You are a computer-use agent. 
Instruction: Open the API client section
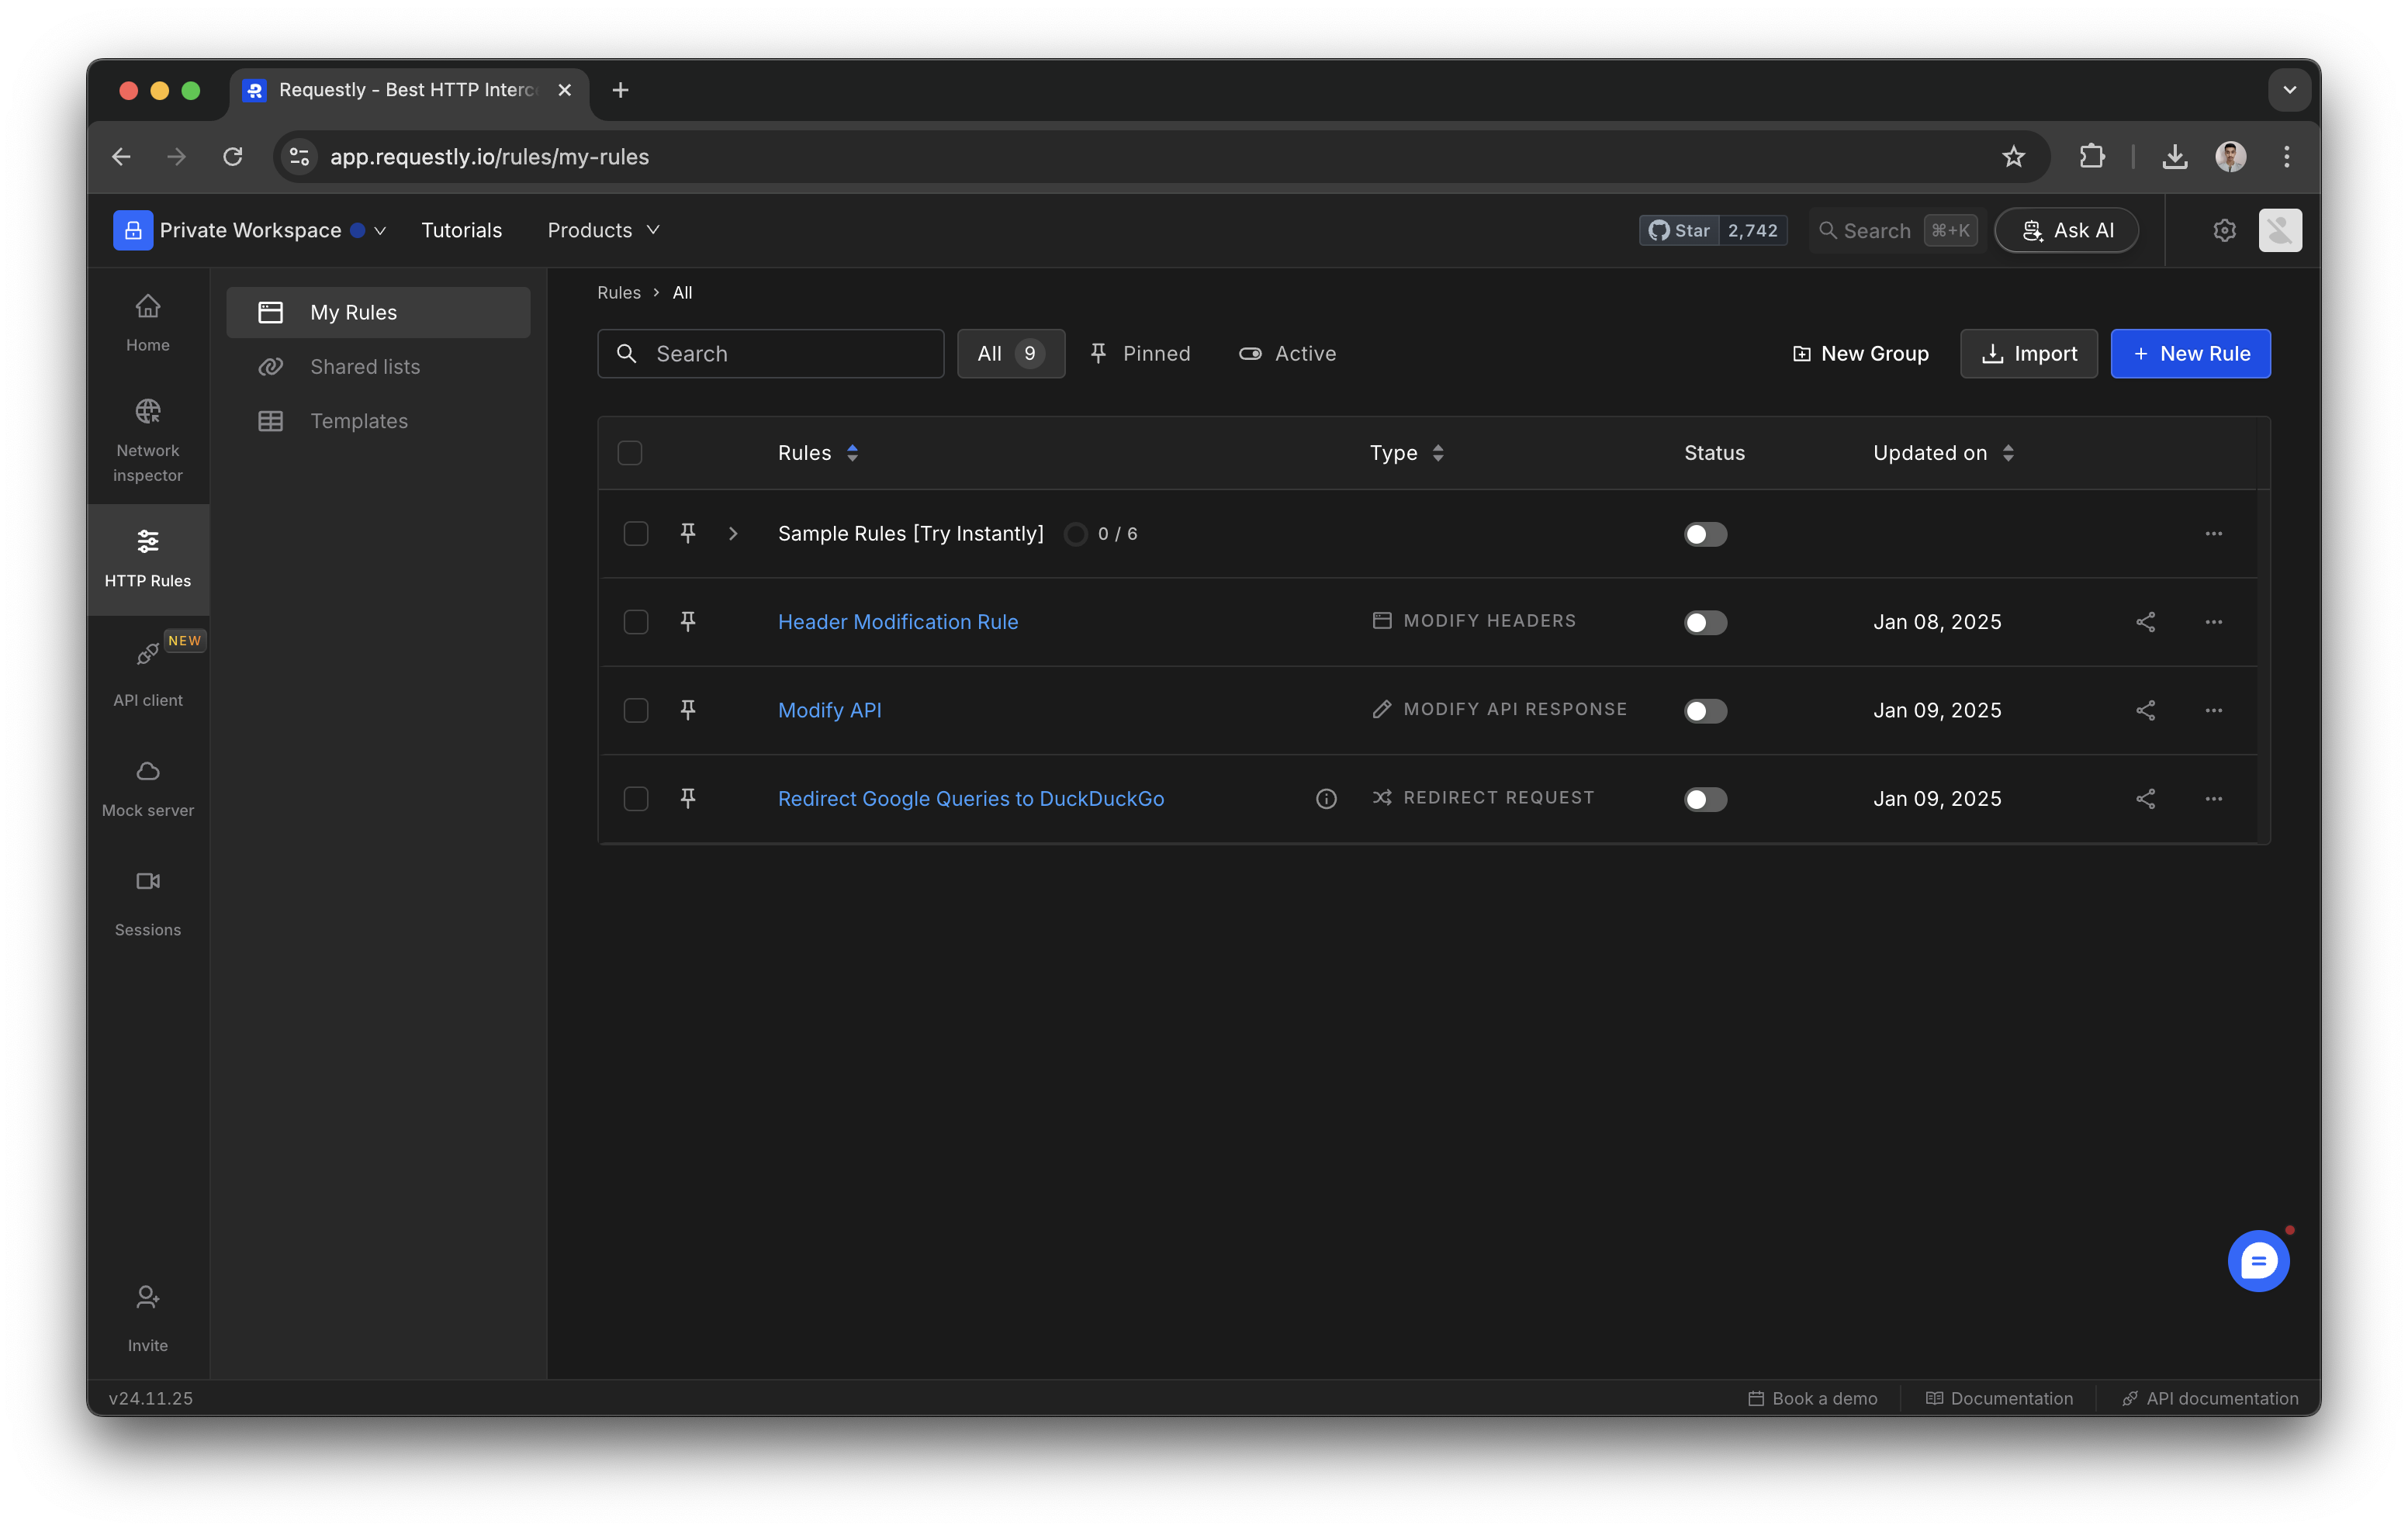(x=148, y=674)
